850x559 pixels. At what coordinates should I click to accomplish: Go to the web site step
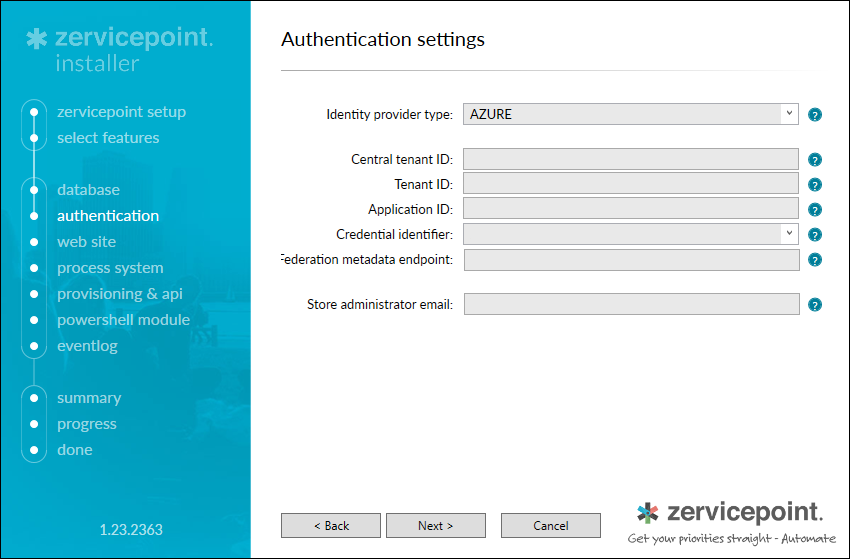point(87,242)
